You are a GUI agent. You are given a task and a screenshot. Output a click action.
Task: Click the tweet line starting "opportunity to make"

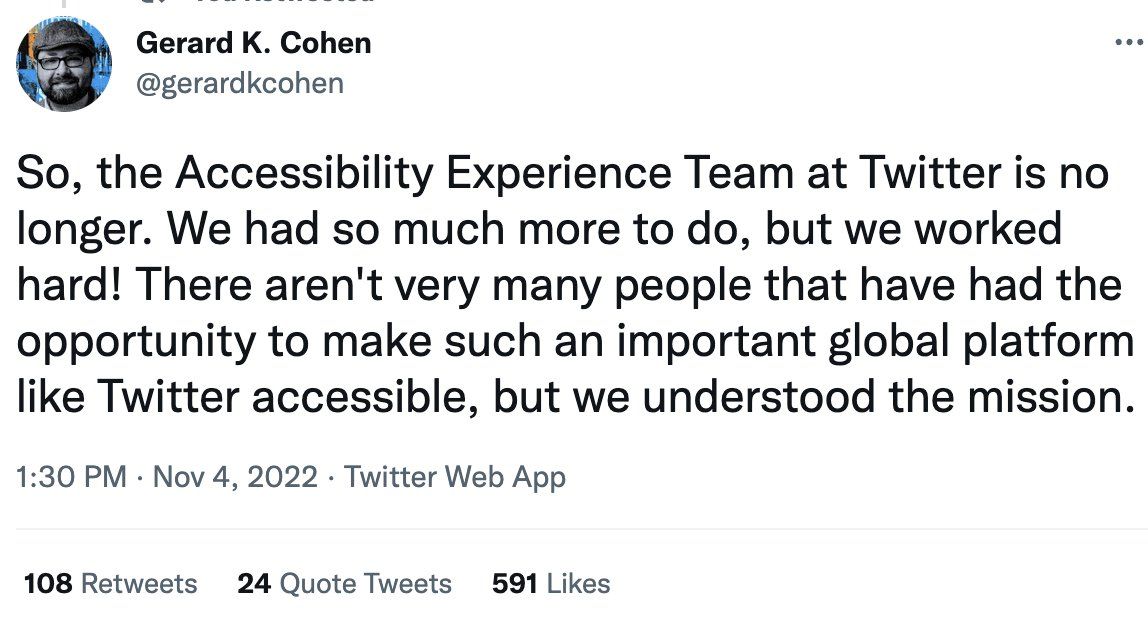point(575,343)
